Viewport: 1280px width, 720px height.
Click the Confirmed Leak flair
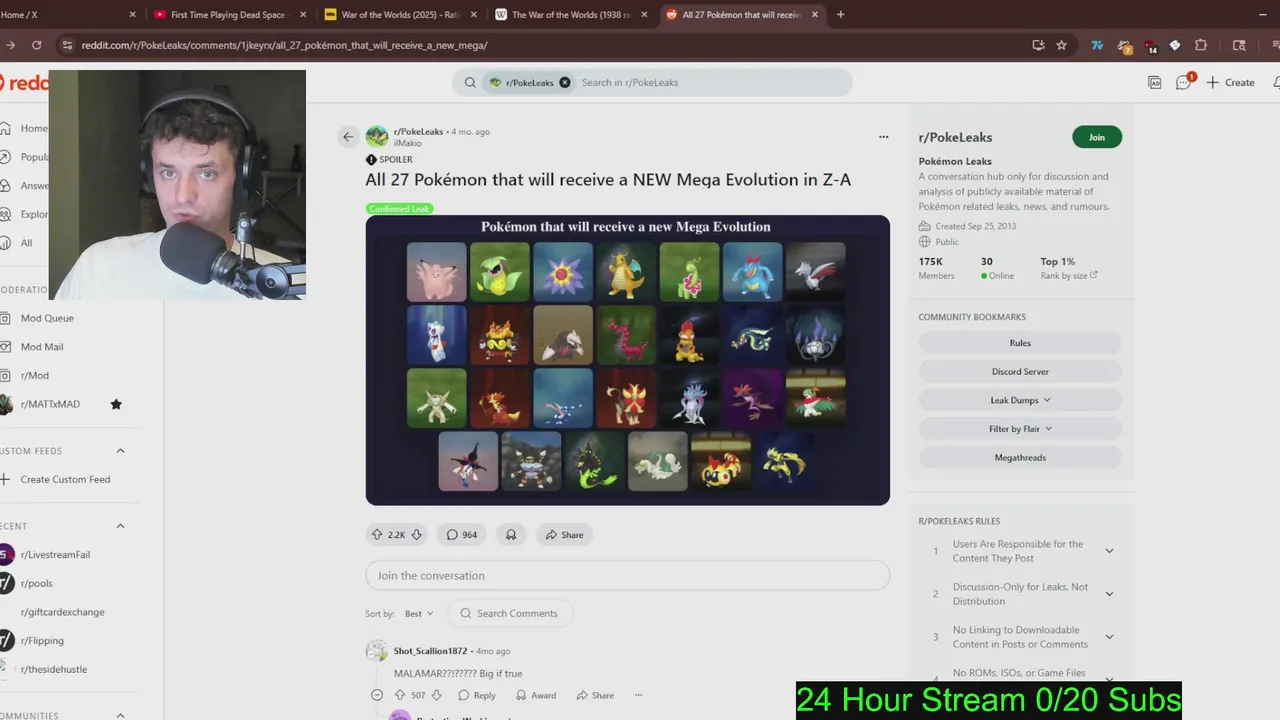click(399, 209)
